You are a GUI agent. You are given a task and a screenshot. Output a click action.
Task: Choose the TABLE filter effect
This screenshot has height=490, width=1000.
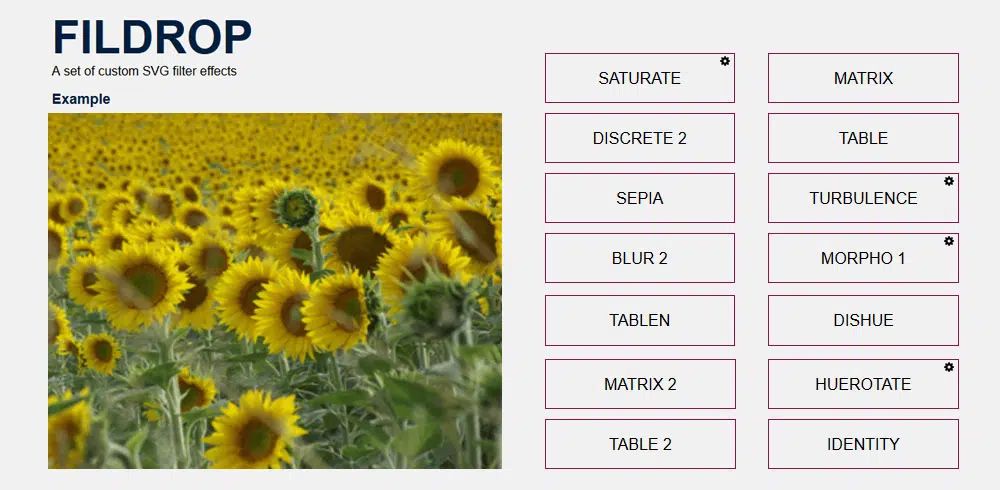click(863, 138)
